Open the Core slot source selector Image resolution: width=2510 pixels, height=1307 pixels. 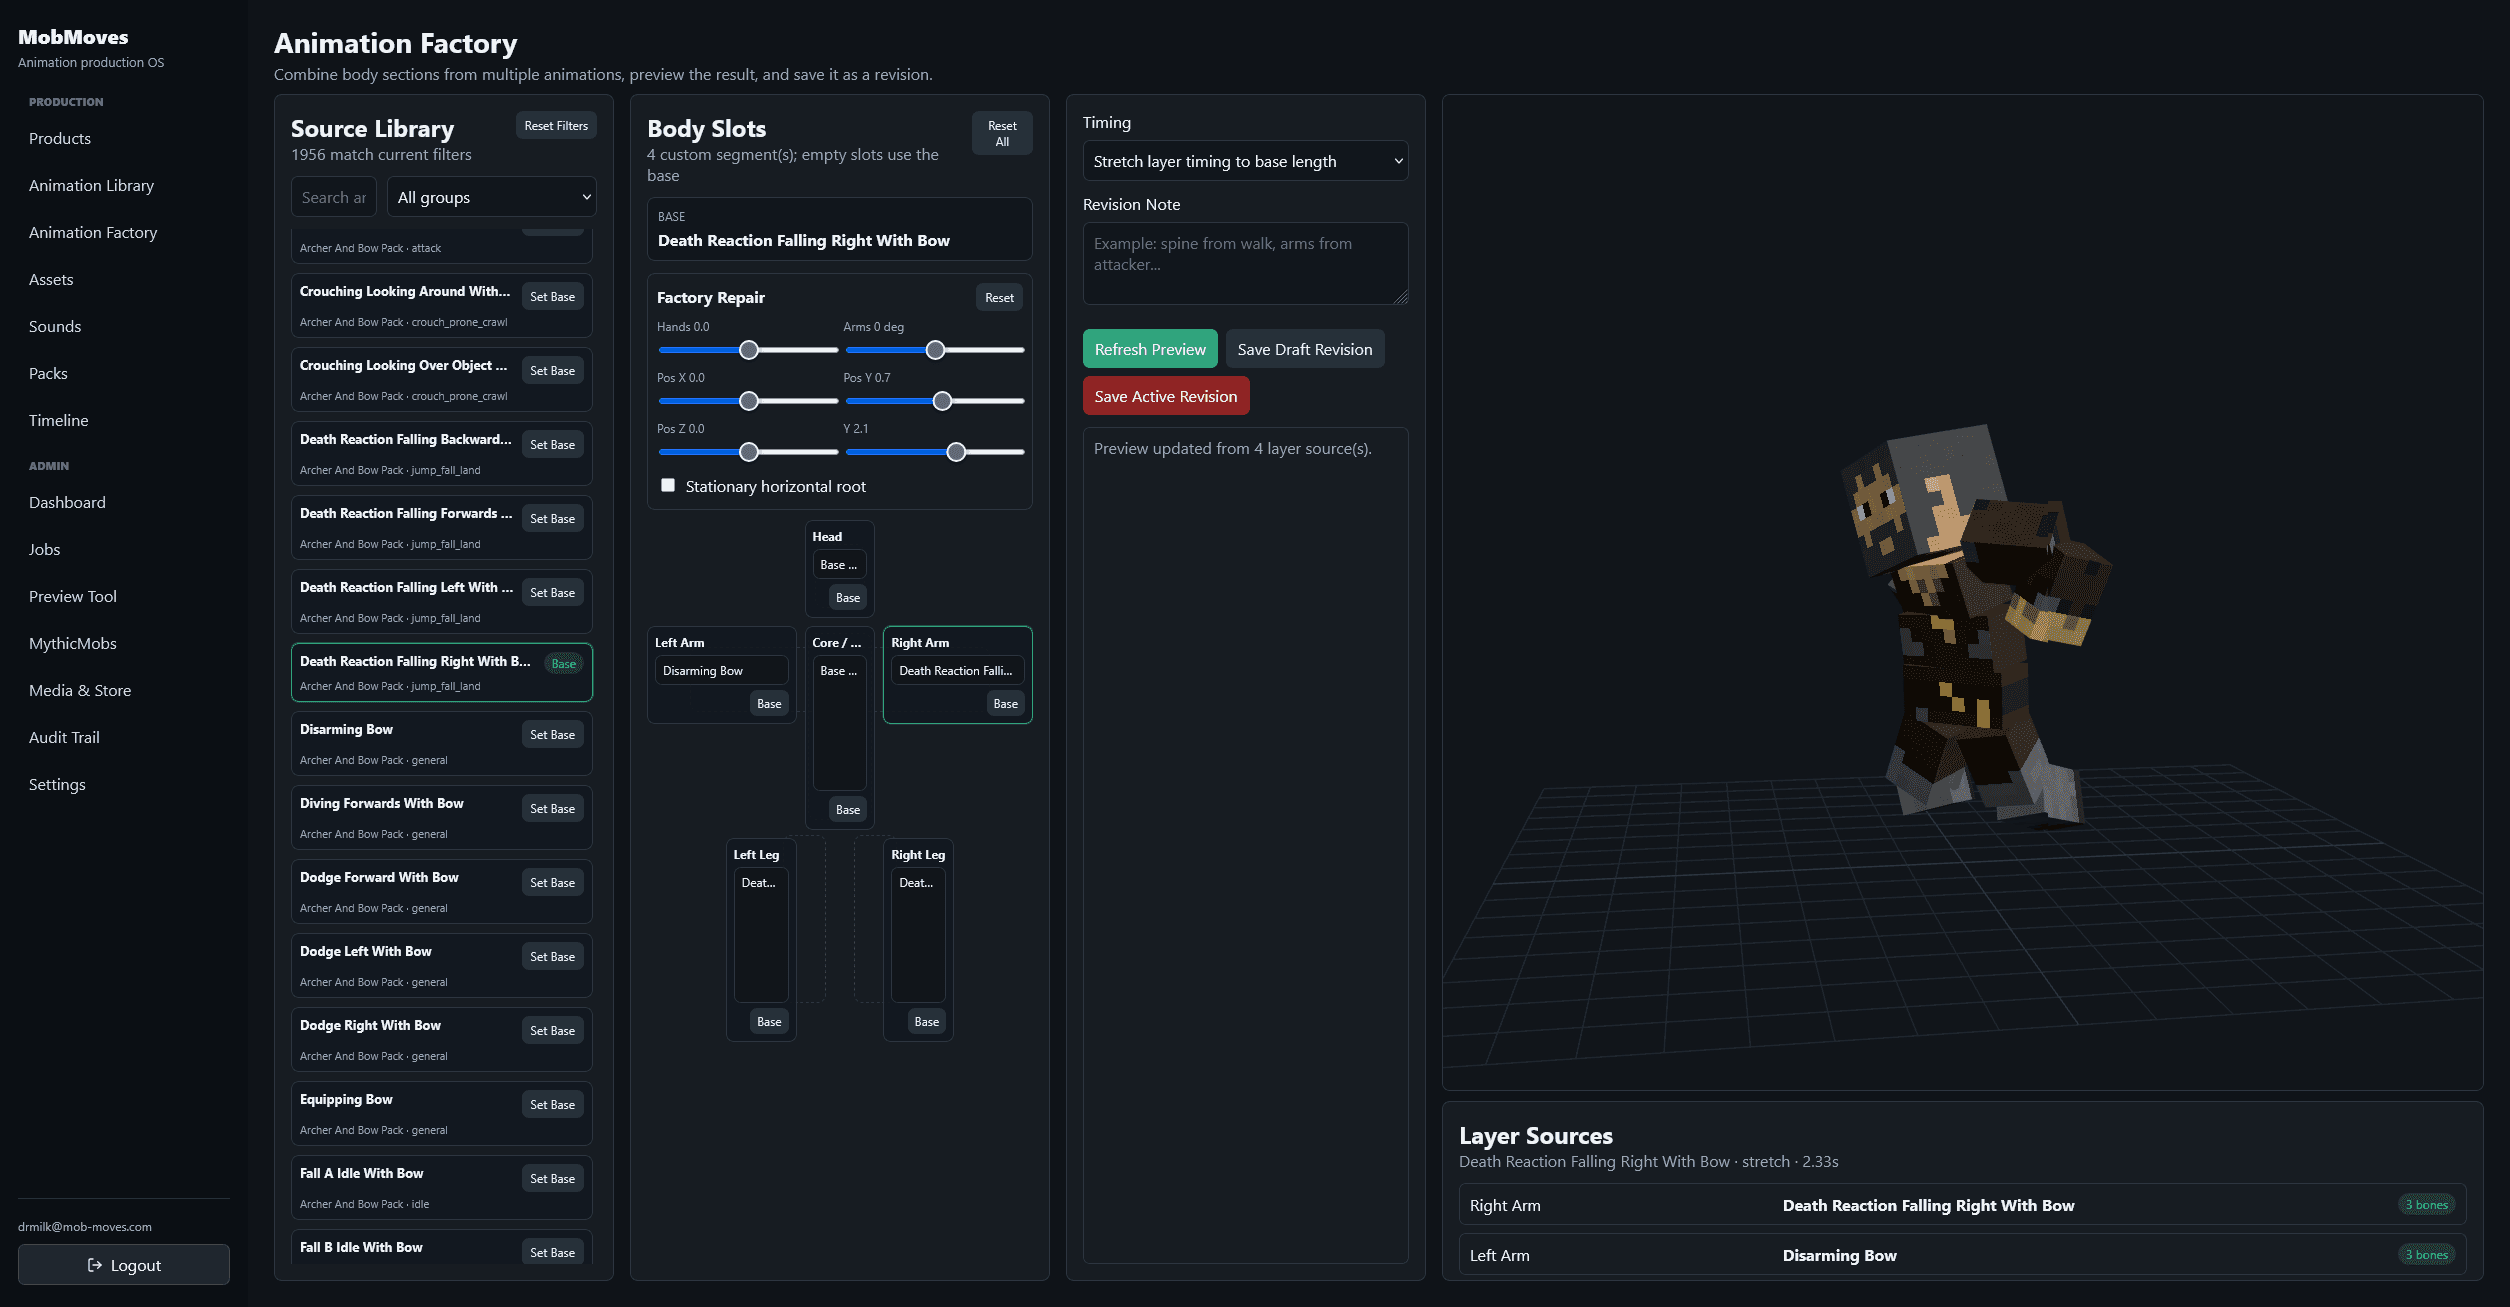839,723
